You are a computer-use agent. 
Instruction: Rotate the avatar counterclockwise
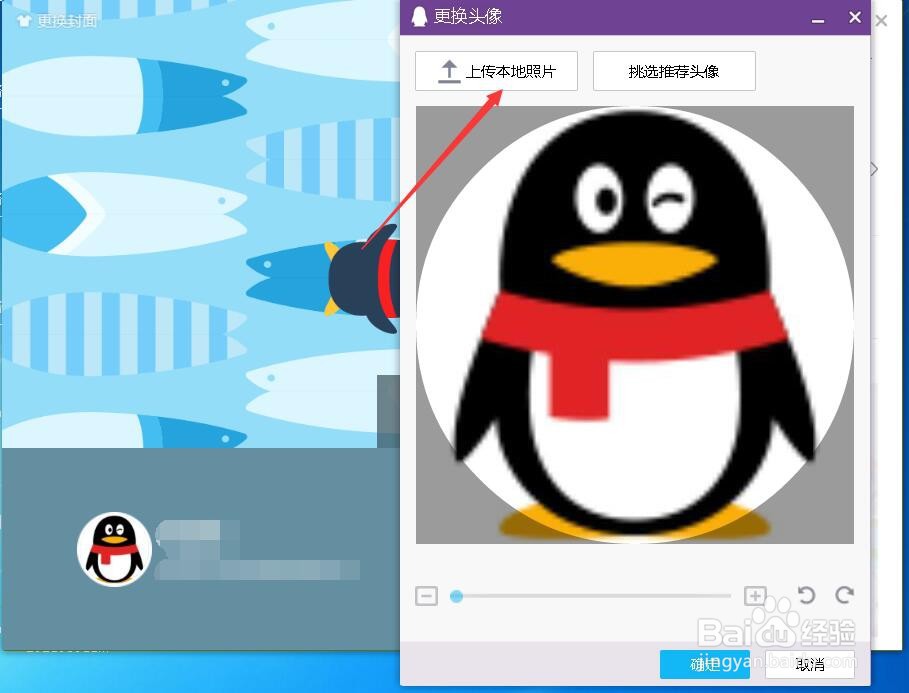pyautogui.click(x=806, y=595)
